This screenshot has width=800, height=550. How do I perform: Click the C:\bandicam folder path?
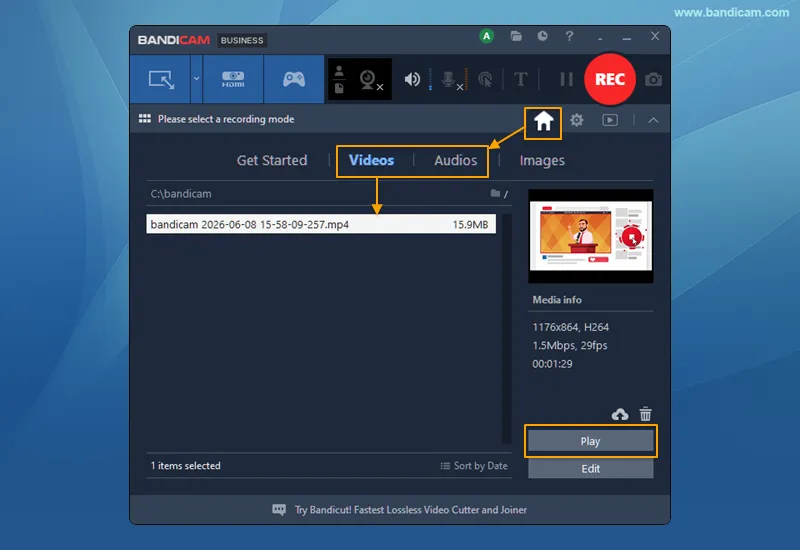pos(181,194)
